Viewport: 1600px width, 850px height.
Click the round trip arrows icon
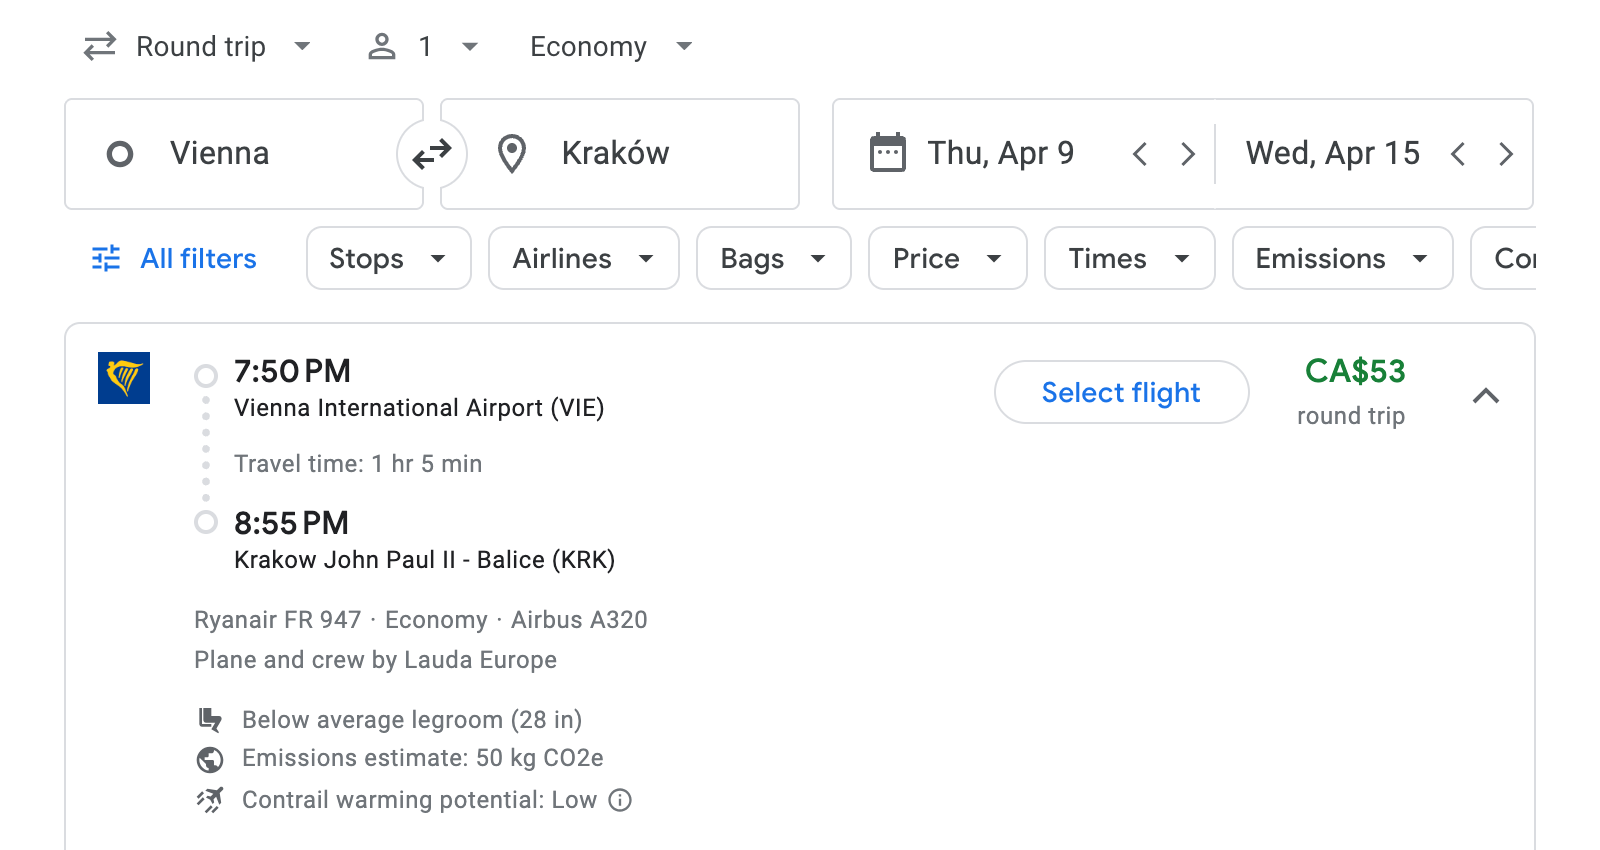97,46
